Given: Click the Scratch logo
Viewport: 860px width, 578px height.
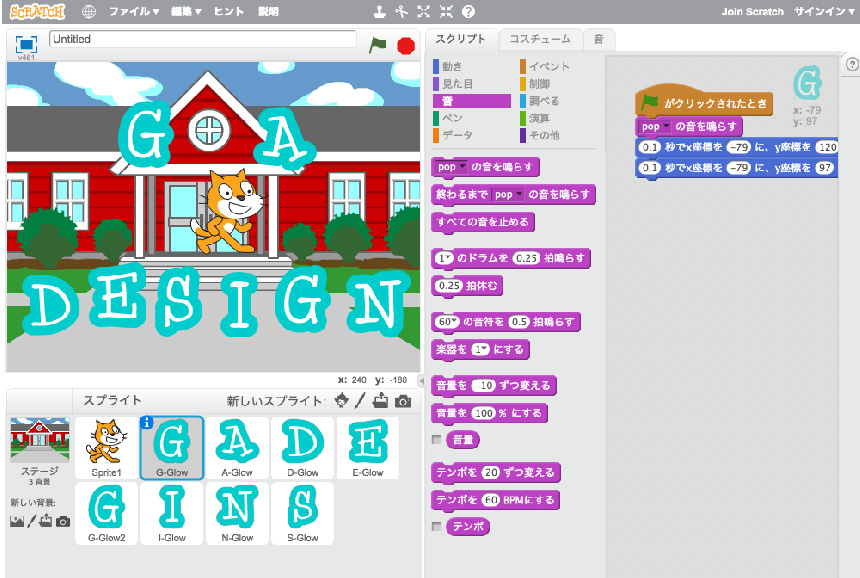Looking at the screenshot, I should [x=37, y=12].
